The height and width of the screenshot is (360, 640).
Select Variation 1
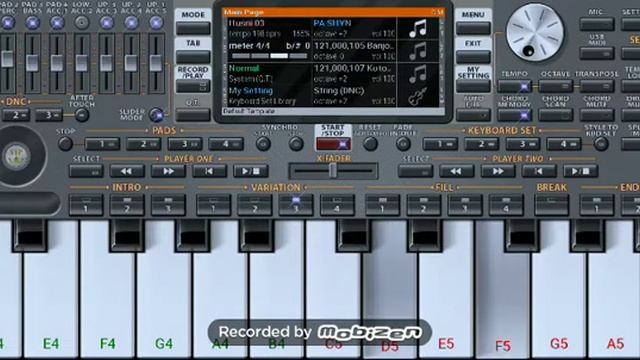213,204
